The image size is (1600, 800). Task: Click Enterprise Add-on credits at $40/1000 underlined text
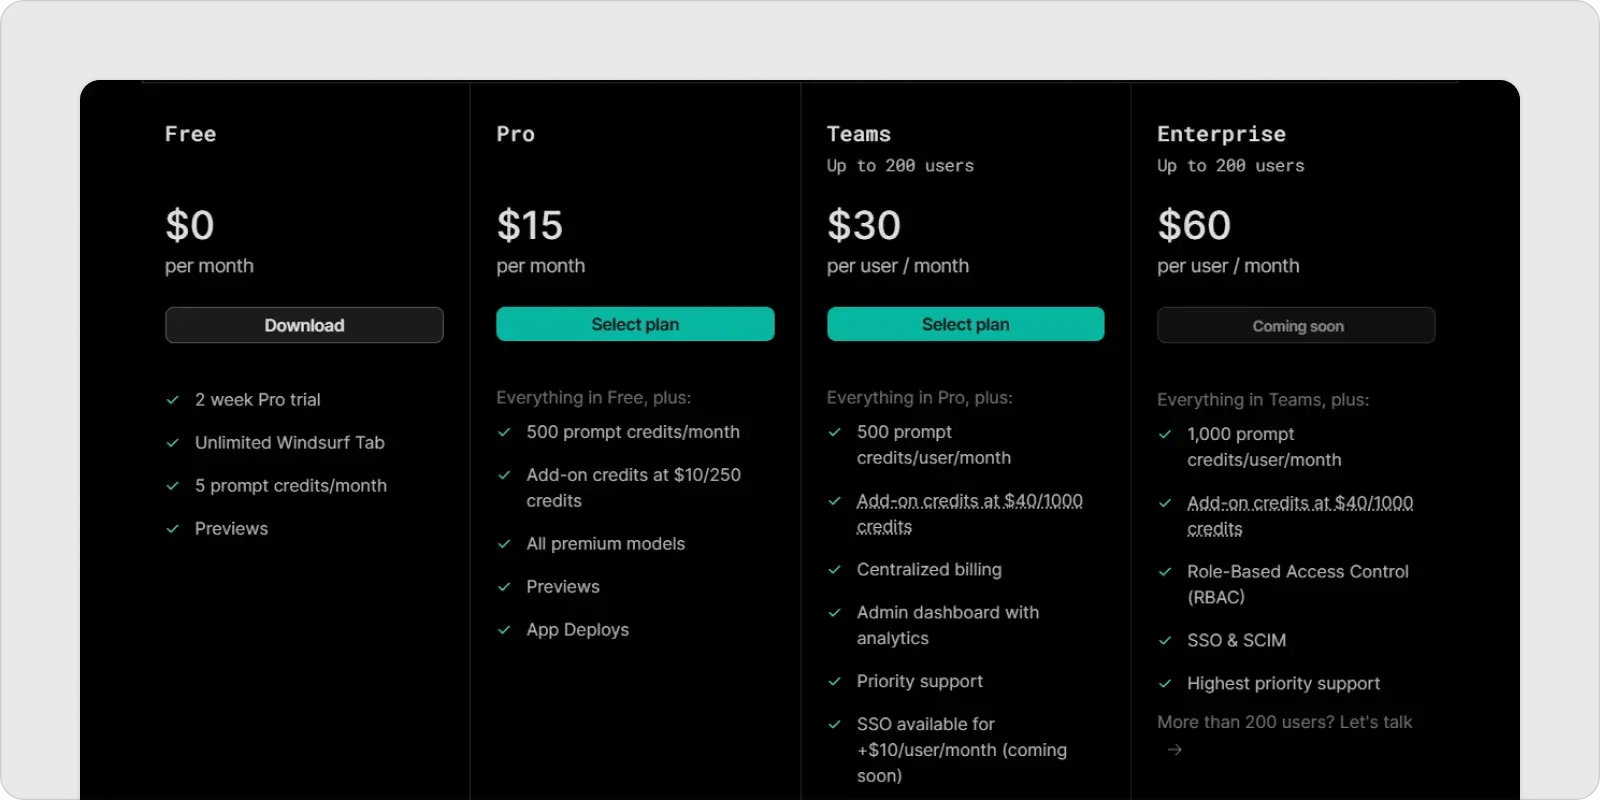click(1300, 515)
